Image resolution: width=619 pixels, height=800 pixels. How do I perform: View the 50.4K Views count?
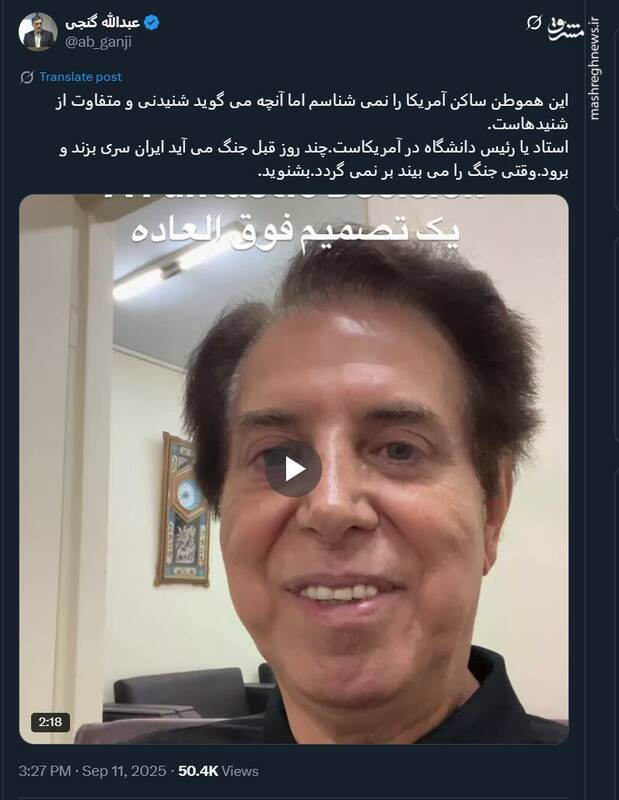tap(218, 771)
